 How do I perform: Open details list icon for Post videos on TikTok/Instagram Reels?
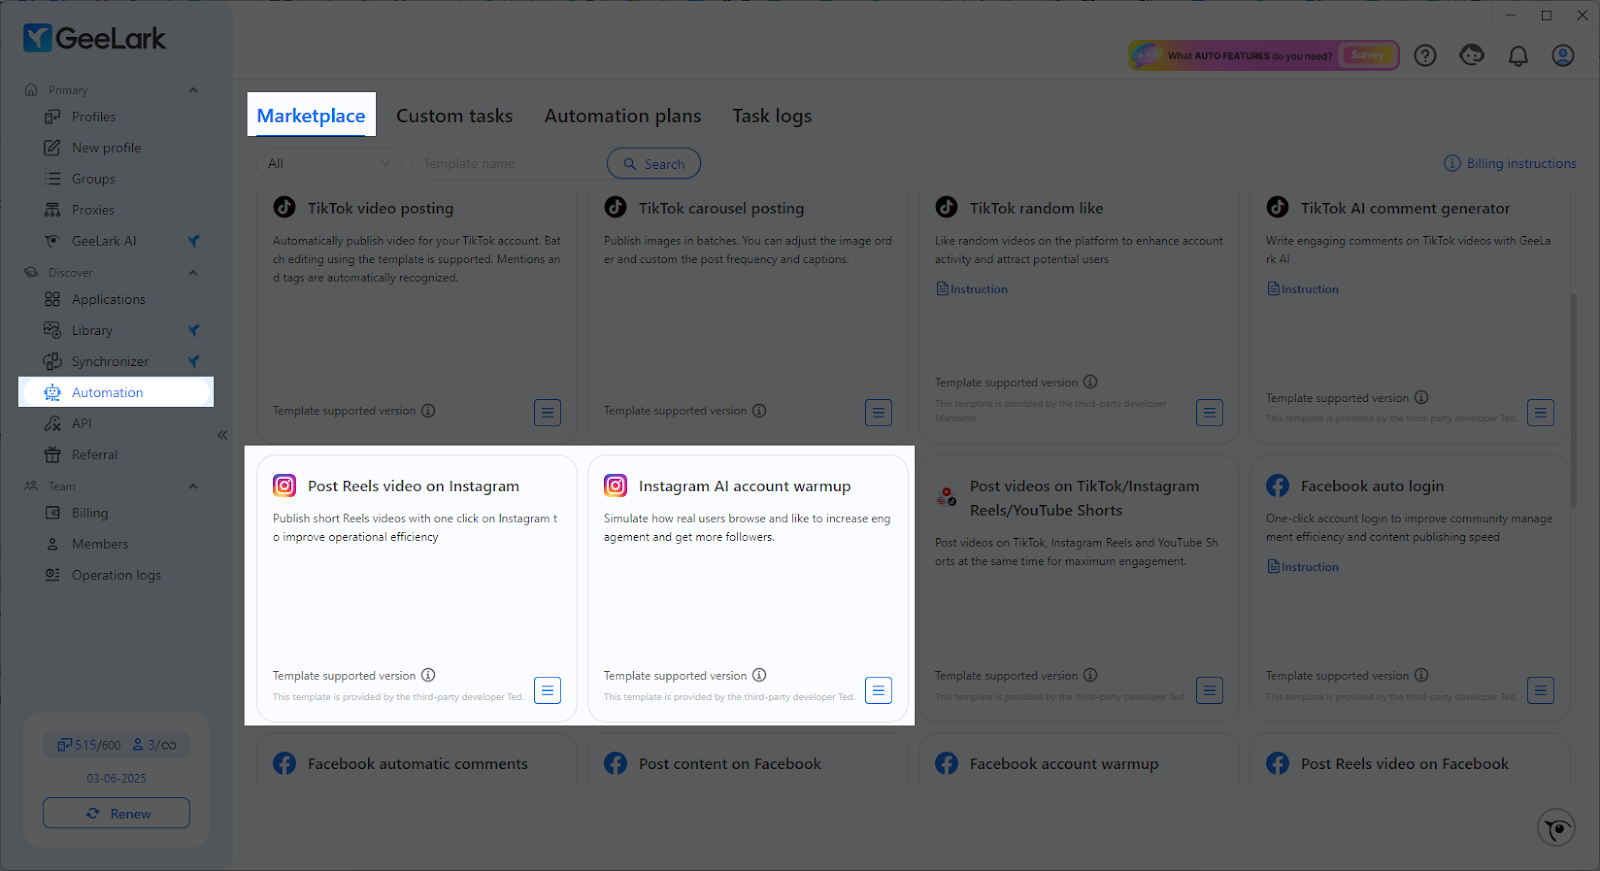[x=1209, y=690]
